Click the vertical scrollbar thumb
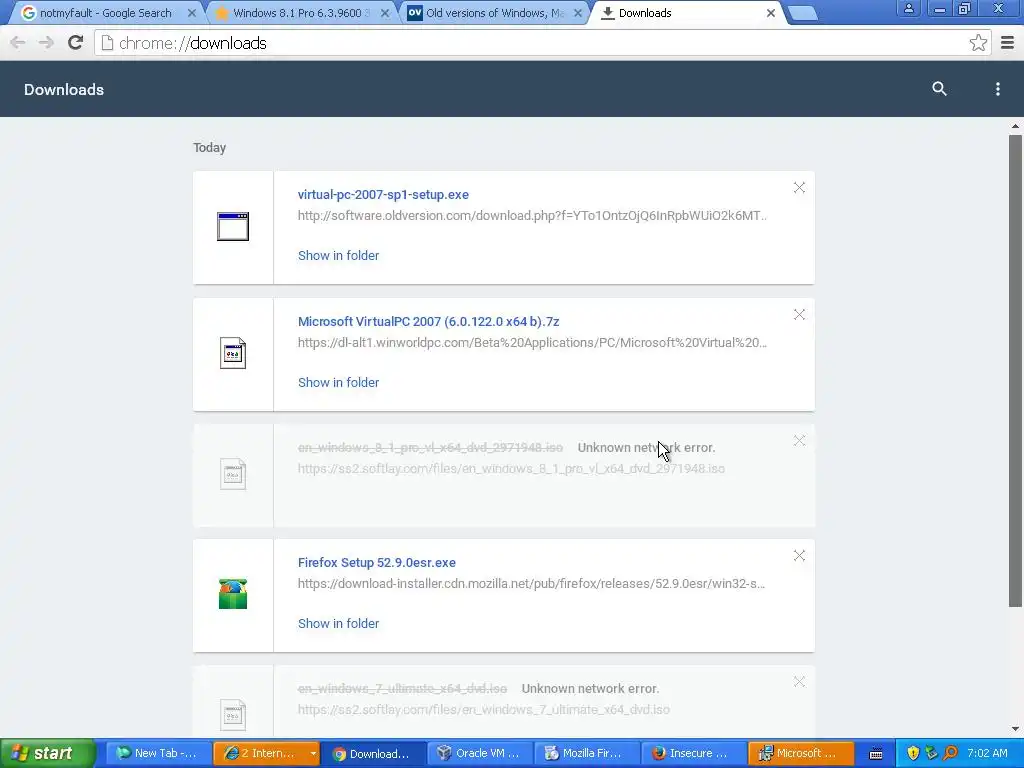Image resolution: width=1024 pixels, height=768 pixels. click(1015, 371)
